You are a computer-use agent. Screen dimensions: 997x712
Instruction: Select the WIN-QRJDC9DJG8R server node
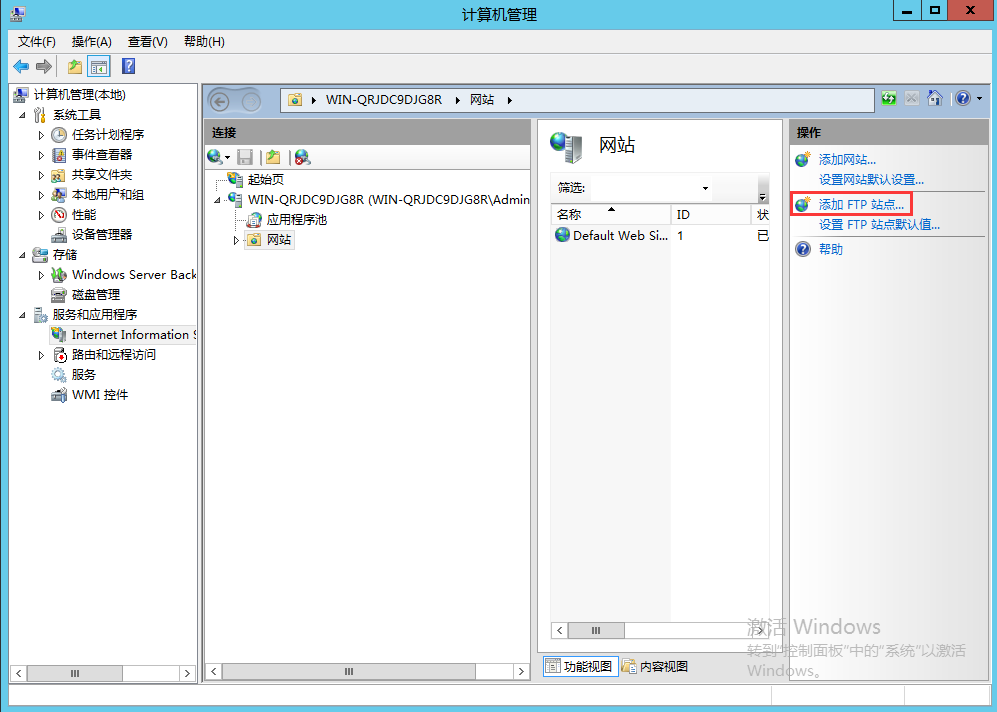click(388, 200)
